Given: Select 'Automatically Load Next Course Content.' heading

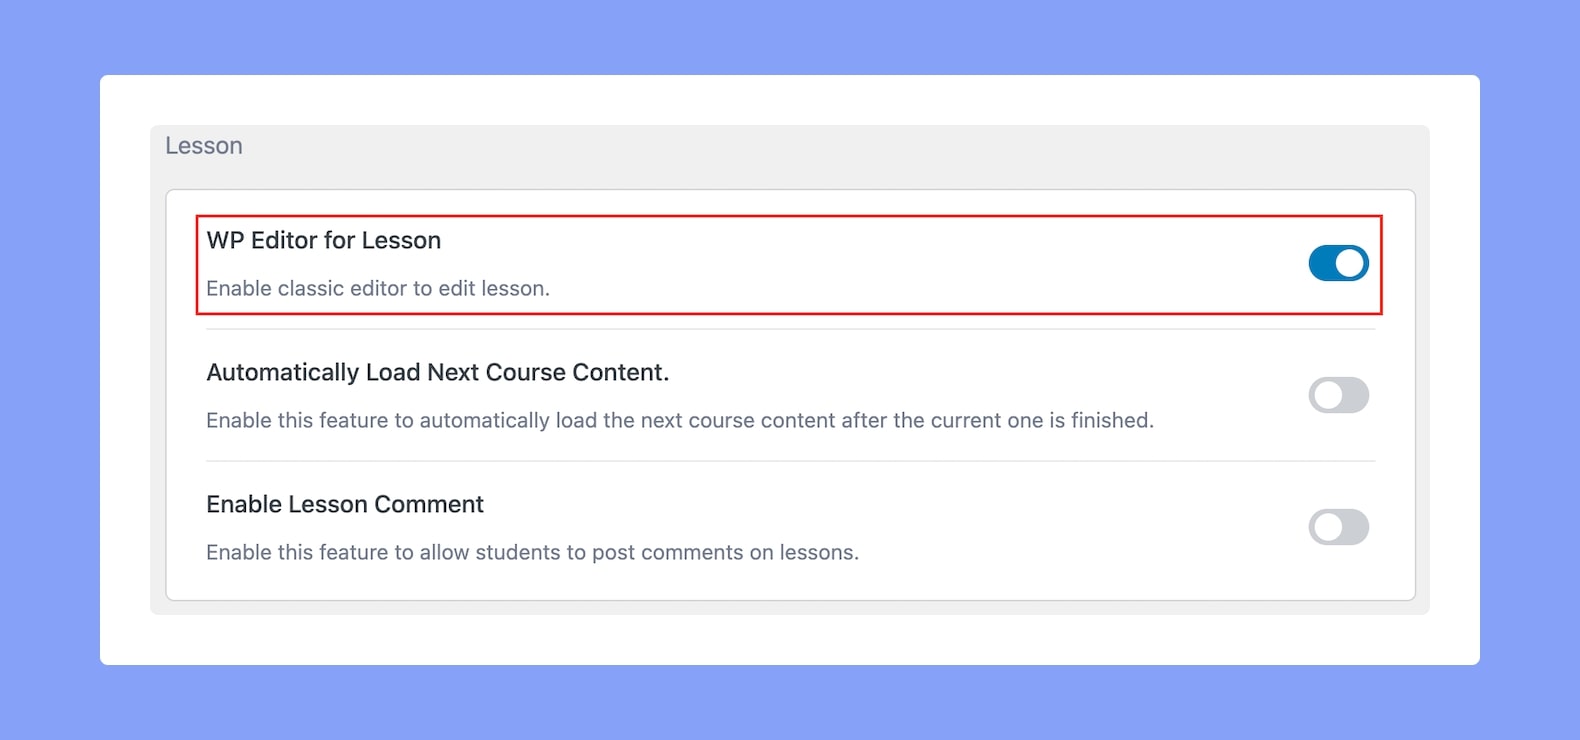Looking at the screenshot, I should point(437,372).
